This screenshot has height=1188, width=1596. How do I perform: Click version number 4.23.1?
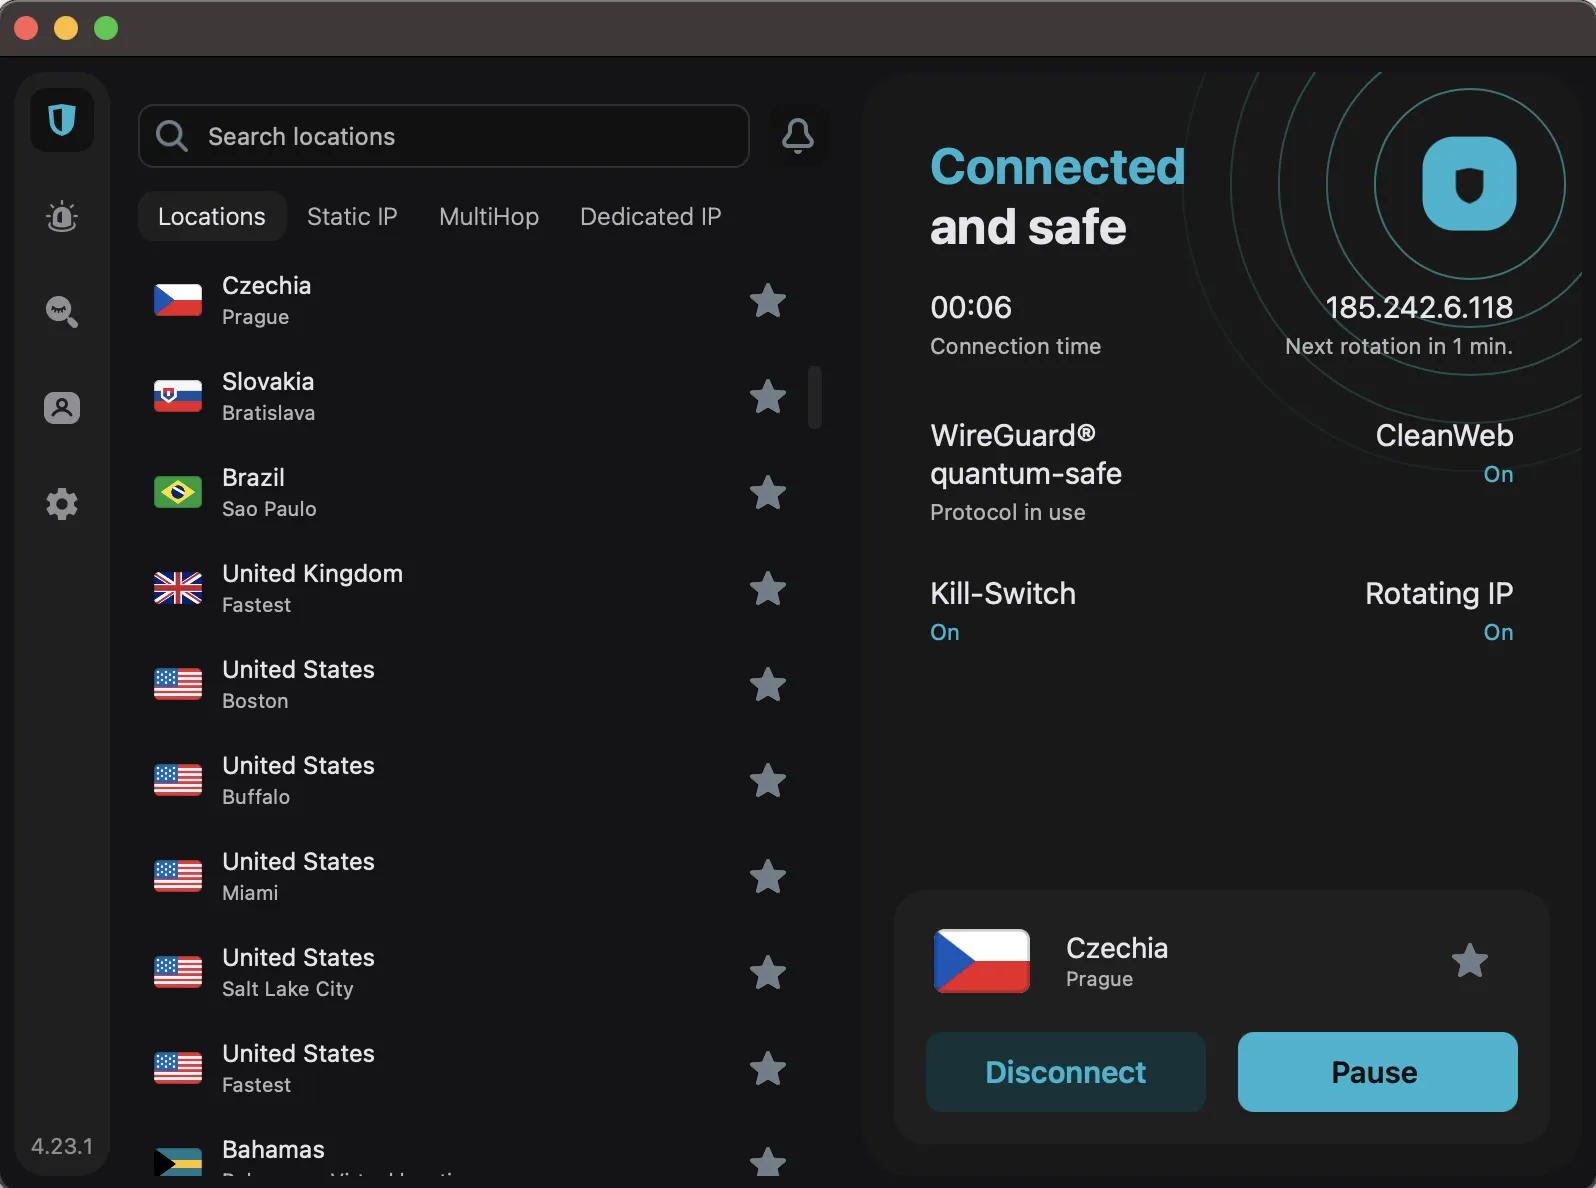pyautogui.click(x=62, y=1146)
